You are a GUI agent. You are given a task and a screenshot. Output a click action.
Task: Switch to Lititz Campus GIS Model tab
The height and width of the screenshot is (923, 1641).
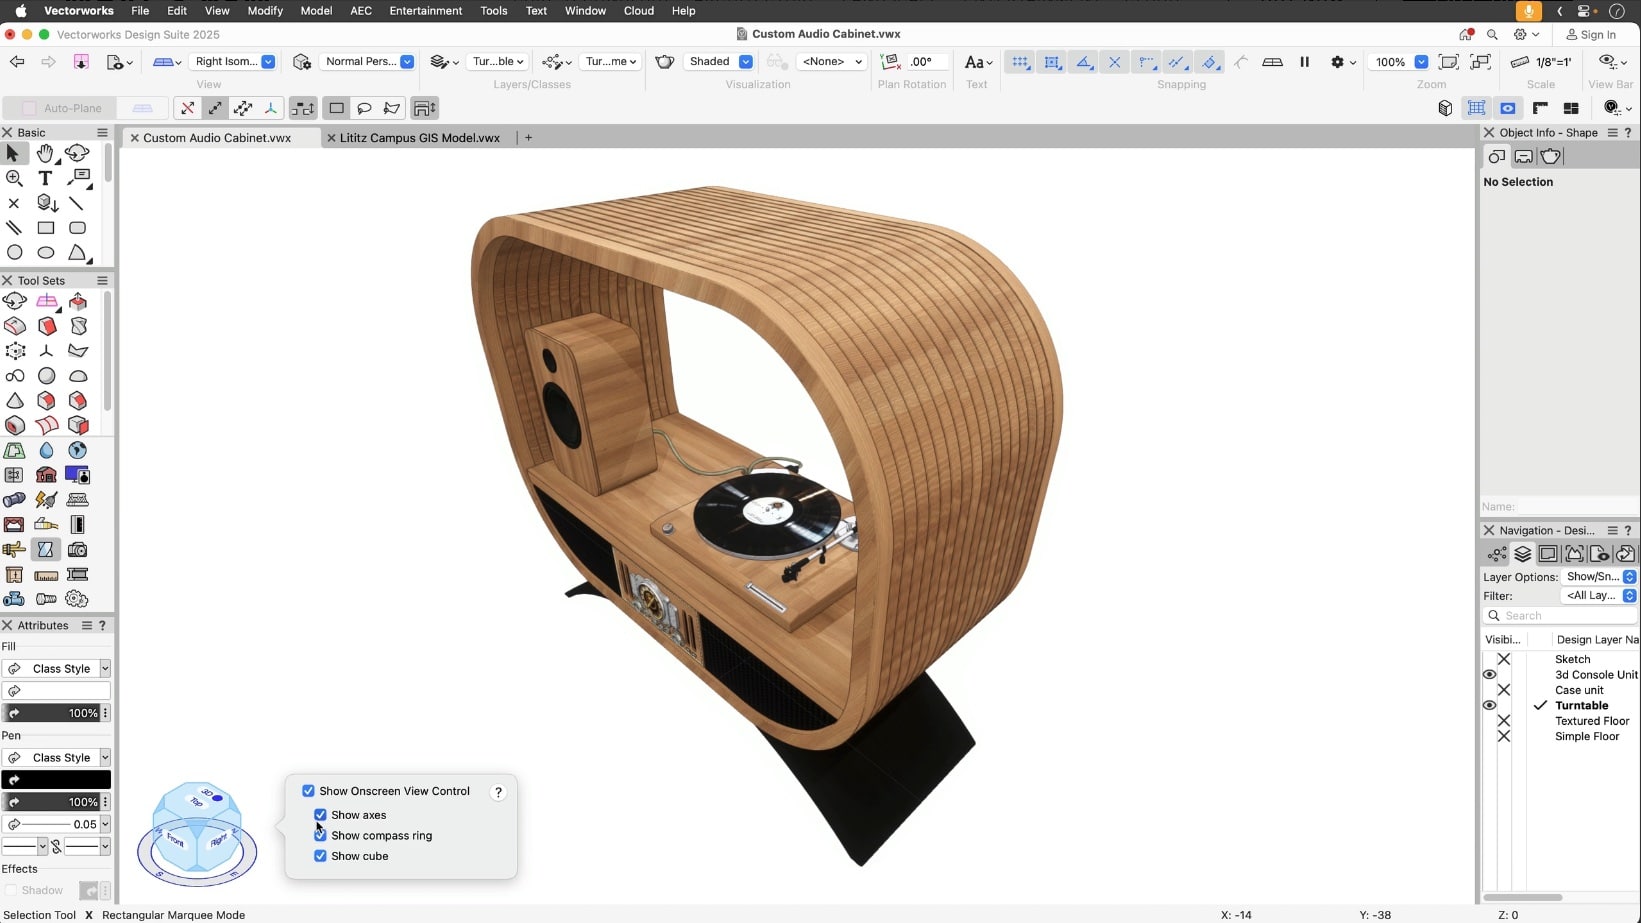(419, 138)
